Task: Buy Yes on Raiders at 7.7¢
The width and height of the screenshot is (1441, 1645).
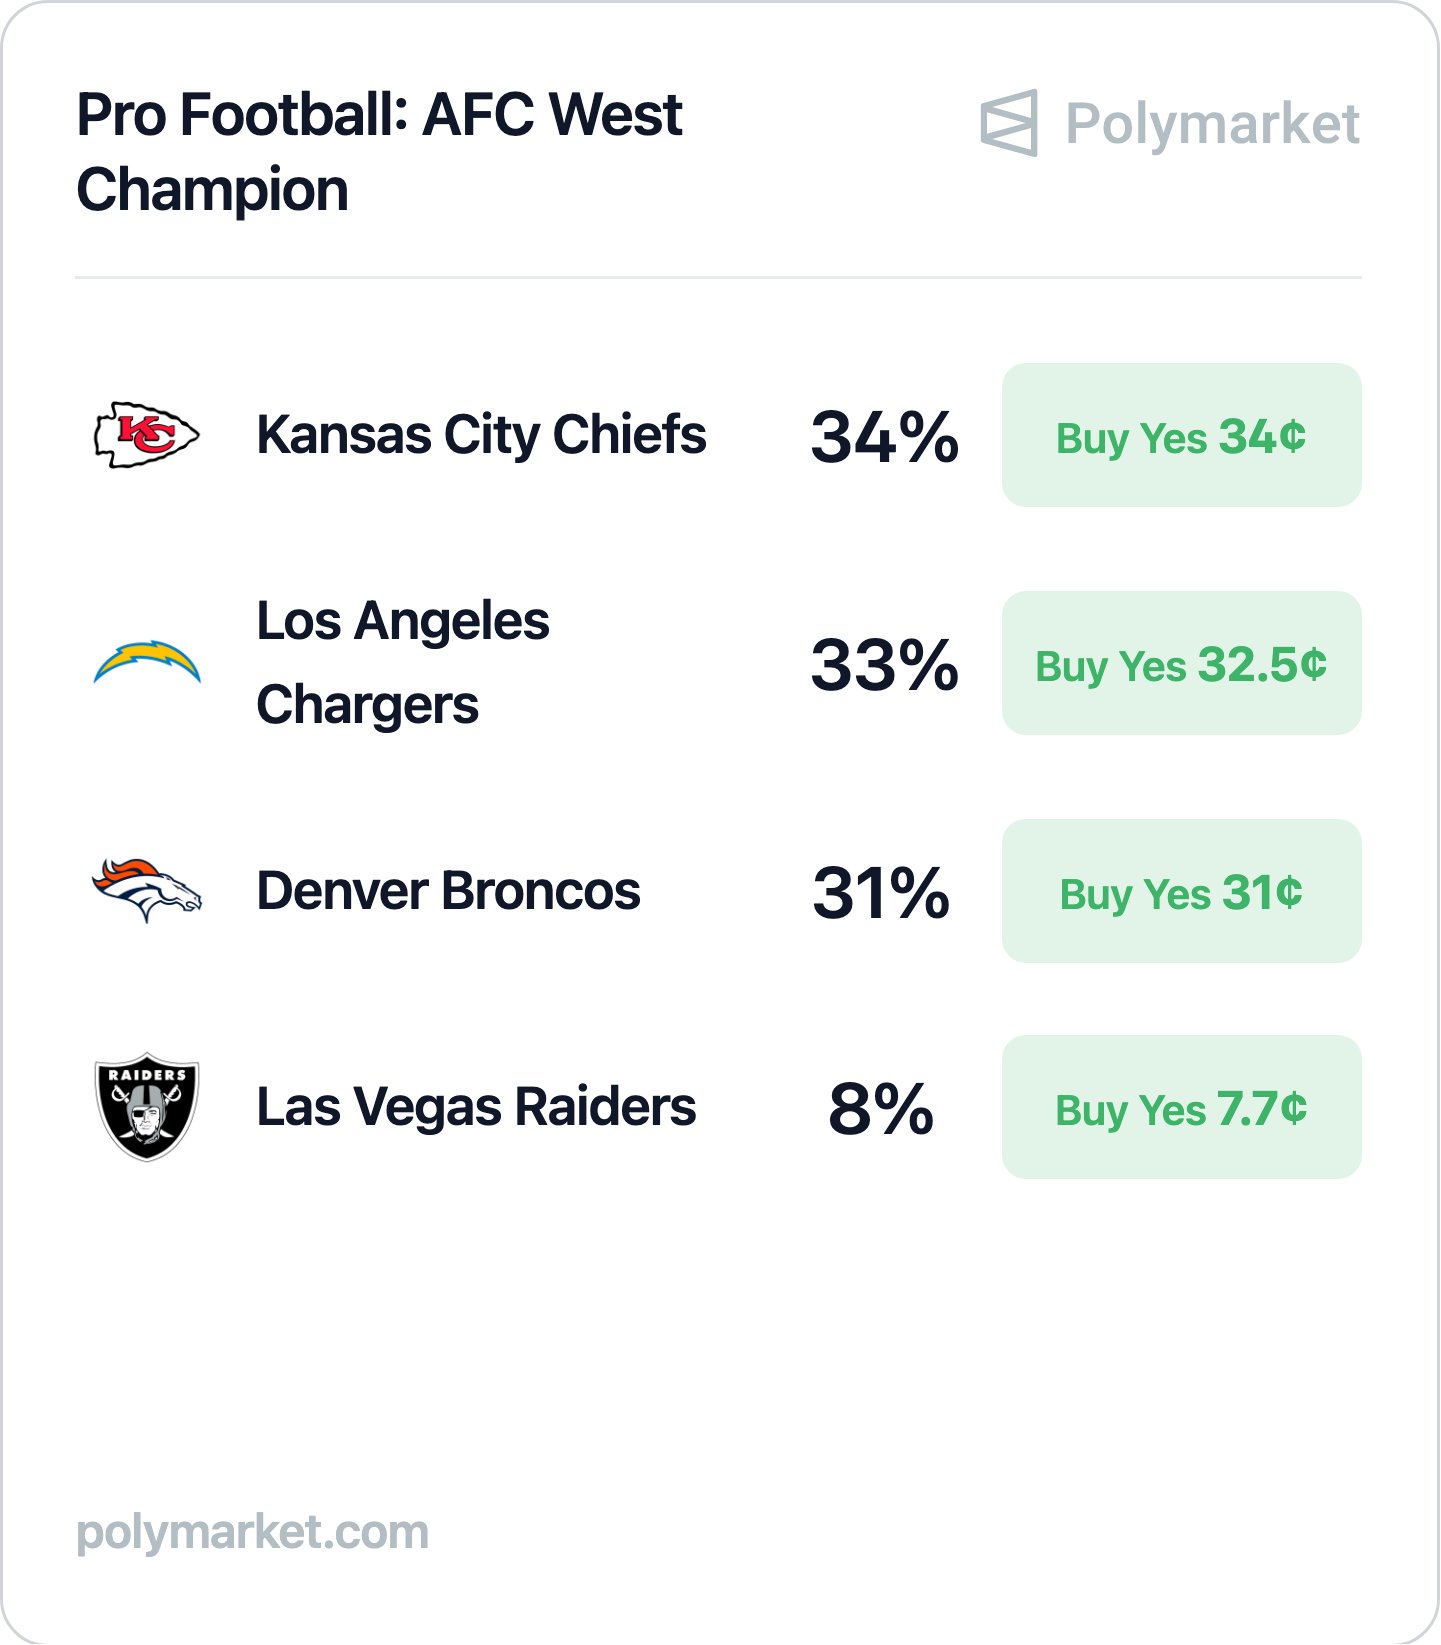Action: pyautogui.click(x=1181, y=1107)
